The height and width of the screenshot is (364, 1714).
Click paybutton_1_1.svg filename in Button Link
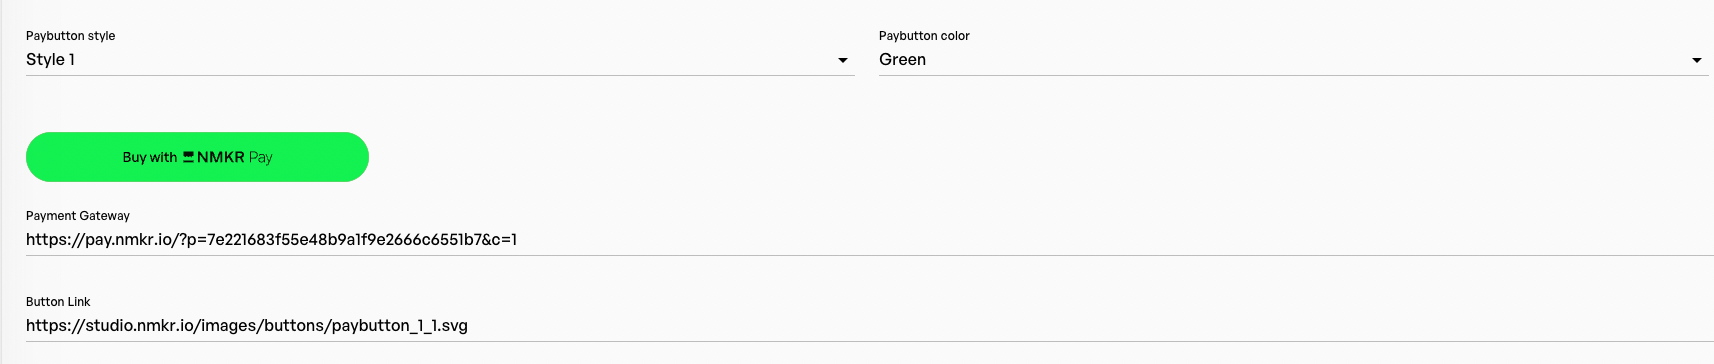(x=400, y=325)
